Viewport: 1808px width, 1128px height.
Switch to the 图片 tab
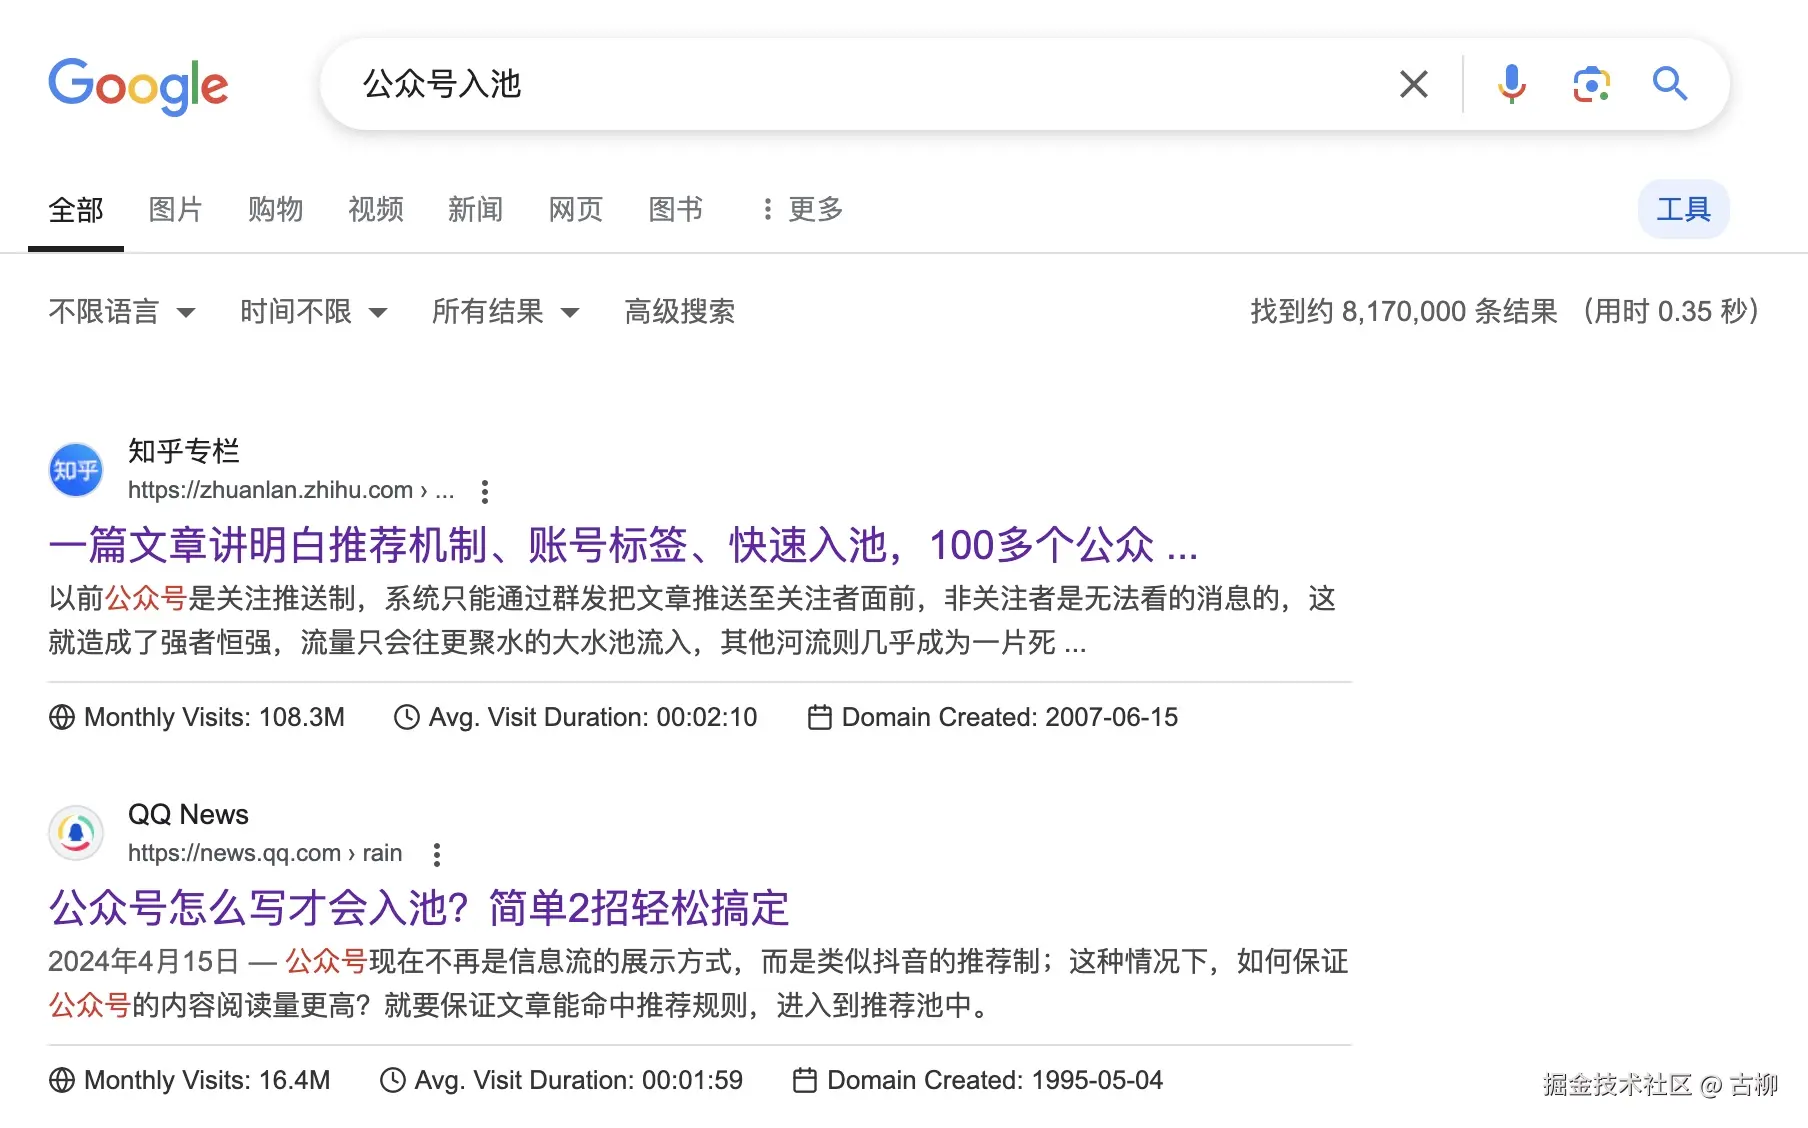[x=176, y=209]
